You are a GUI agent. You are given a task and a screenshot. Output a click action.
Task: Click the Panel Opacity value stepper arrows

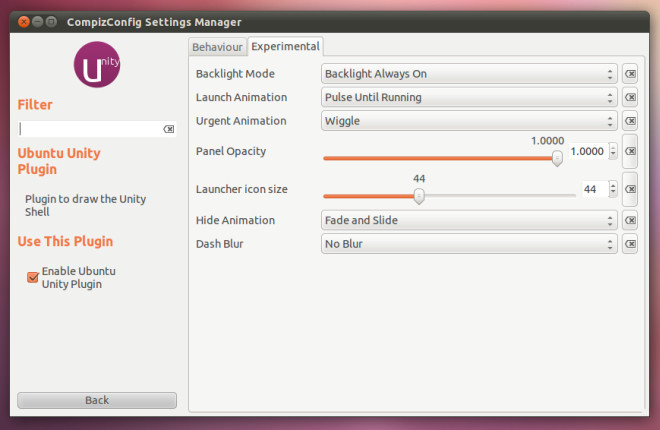[613, 151]
